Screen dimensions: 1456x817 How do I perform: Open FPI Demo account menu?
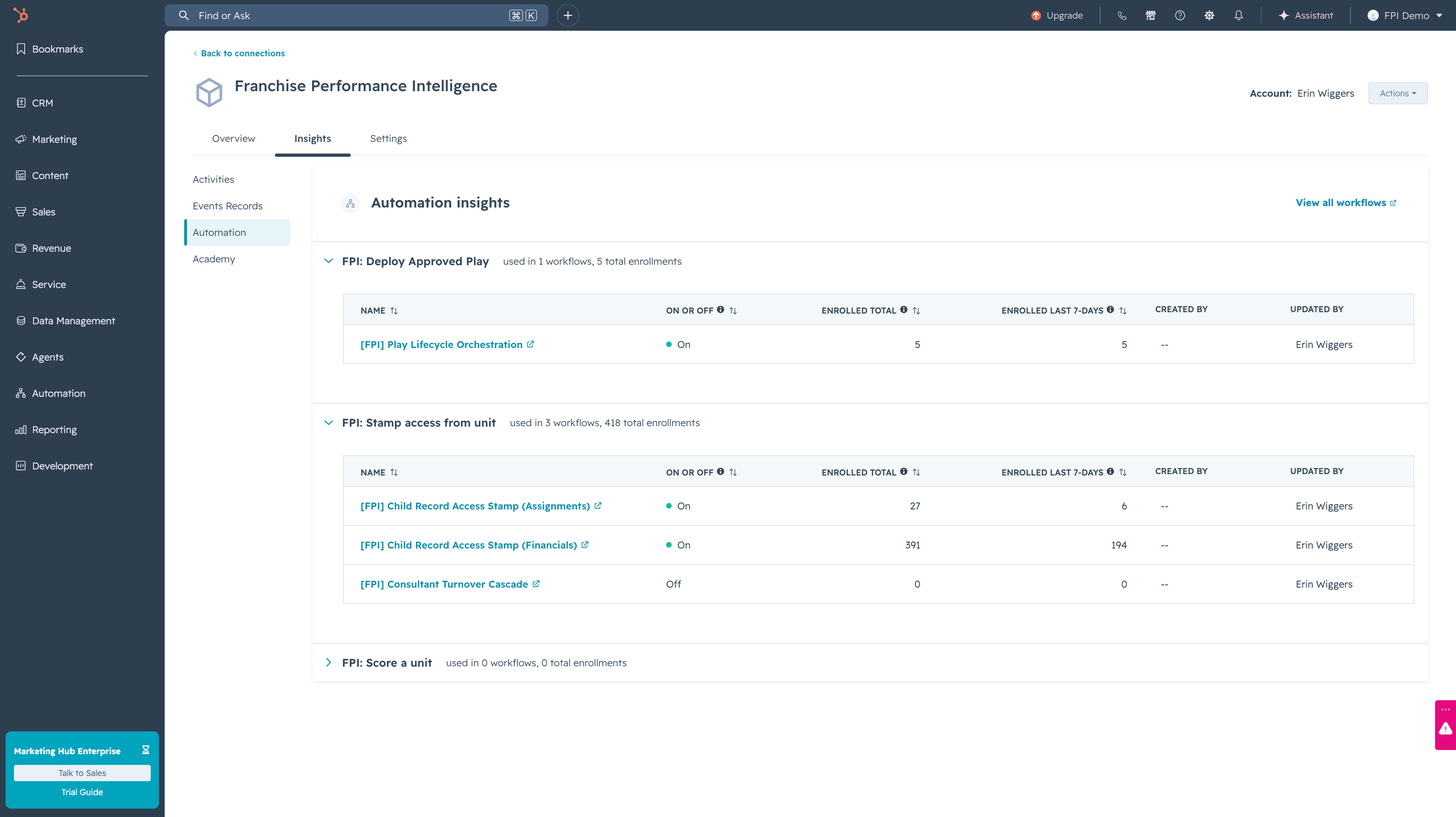tap(1405, 16)
